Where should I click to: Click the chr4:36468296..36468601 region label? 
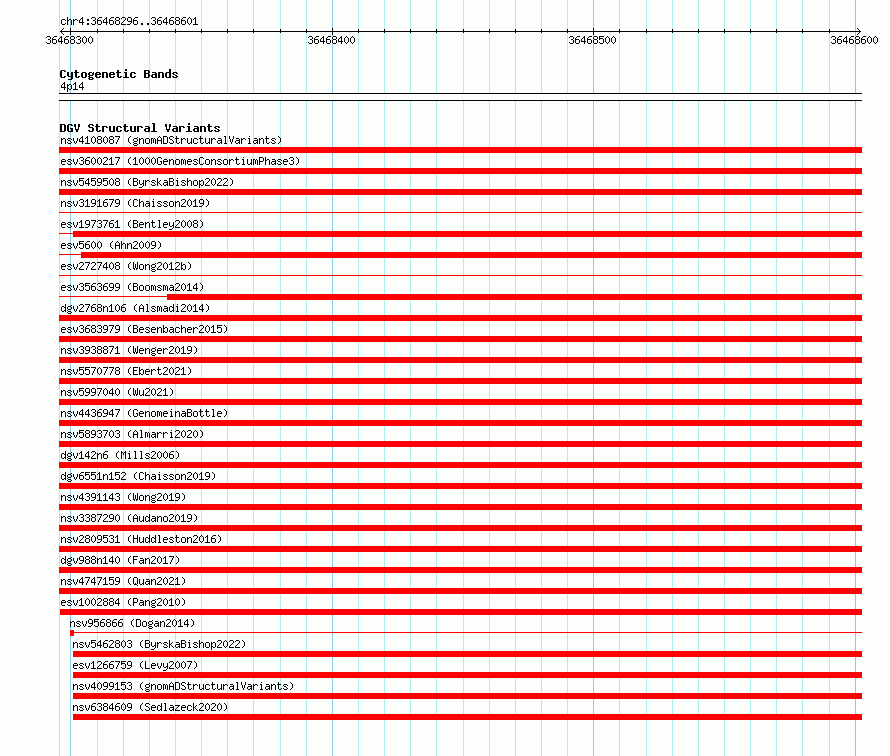pyautogui.click(x=129, y=22)
